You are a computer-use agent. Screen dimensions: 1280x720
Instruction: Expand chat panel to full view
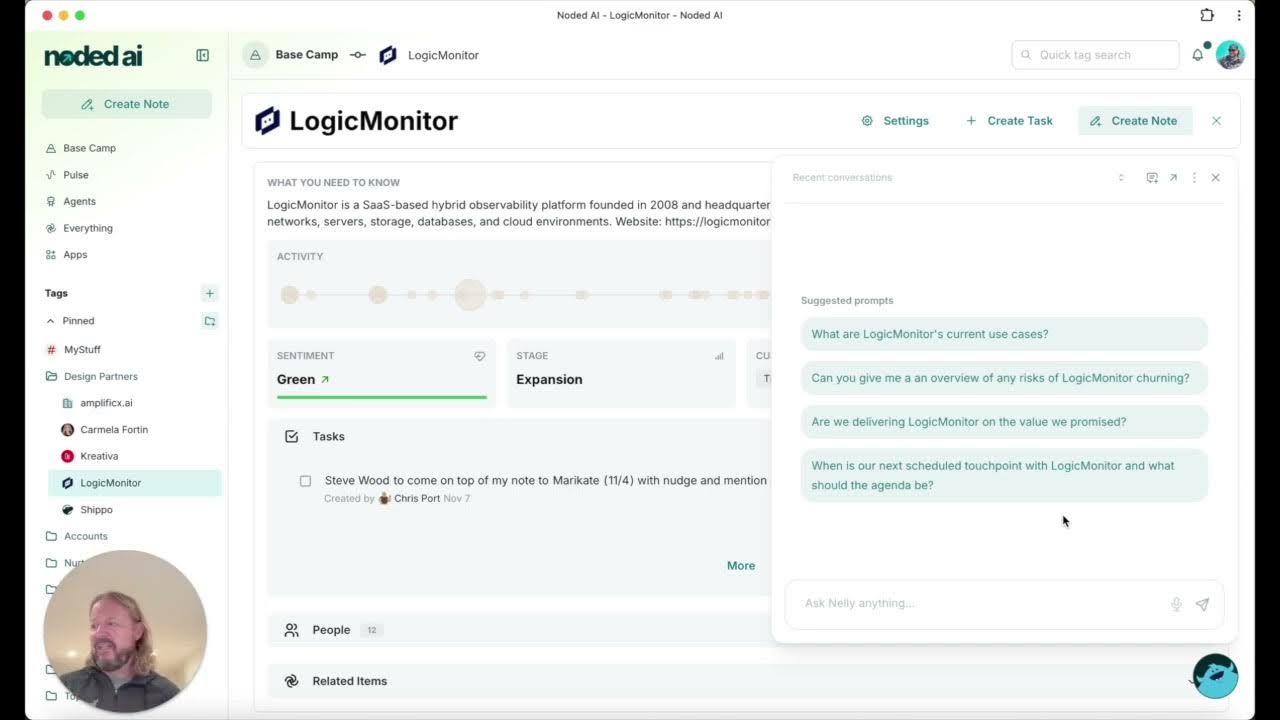point(1173,178)
